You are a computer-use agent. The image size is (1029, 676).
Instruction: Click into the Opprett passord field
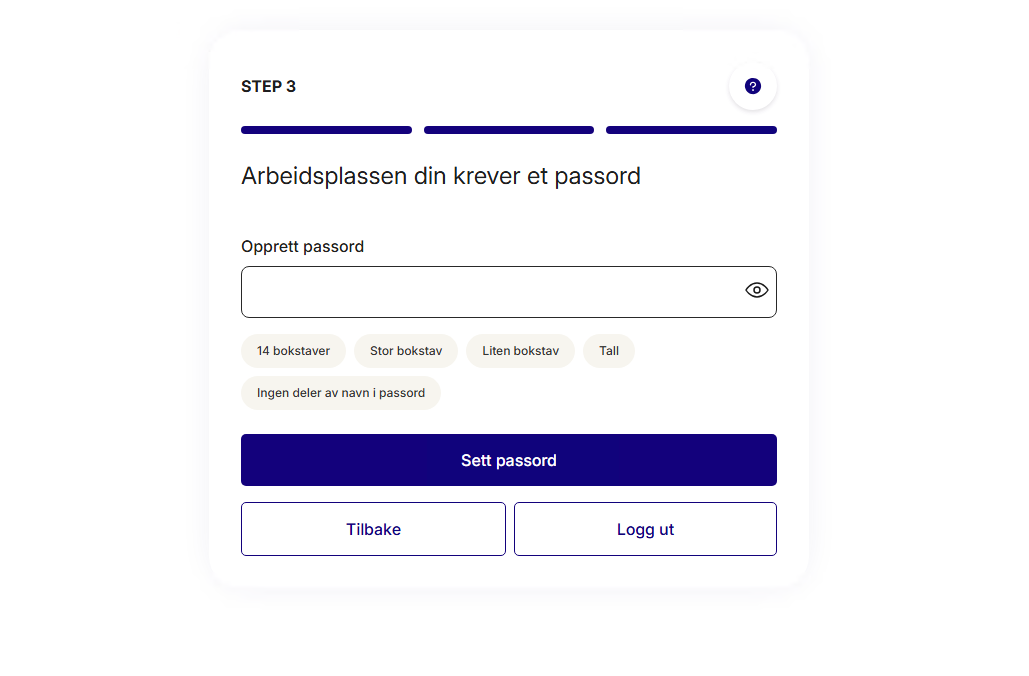[490, 292]
